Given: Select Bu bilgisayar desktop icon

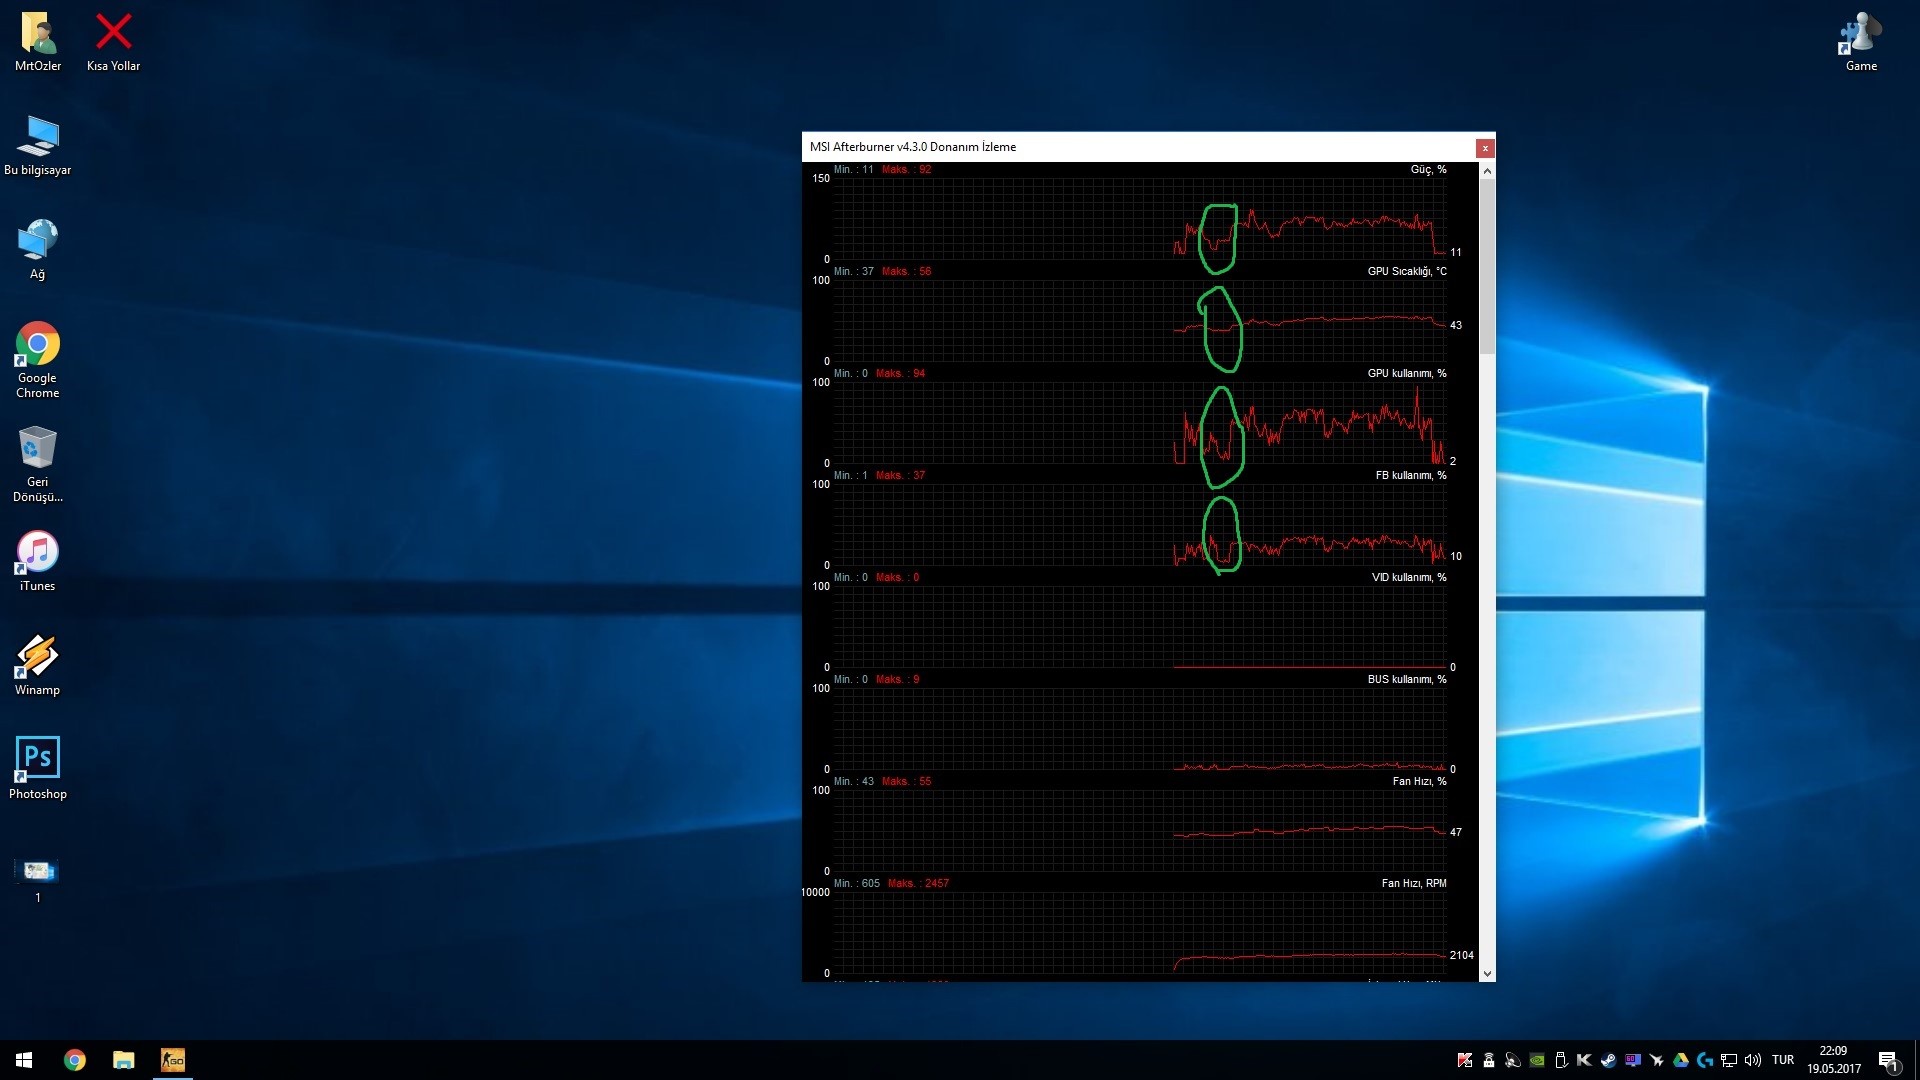Looking at the screenshot, I should tap(38, 146).
